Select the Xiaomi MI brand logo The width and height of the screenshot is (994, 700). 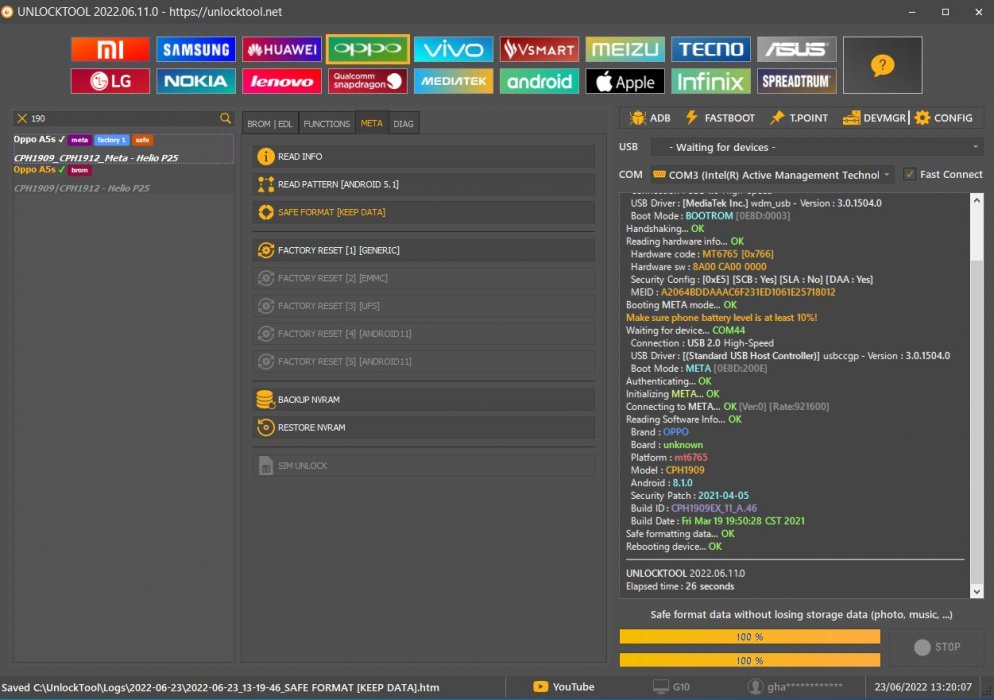tap(110, 49)
